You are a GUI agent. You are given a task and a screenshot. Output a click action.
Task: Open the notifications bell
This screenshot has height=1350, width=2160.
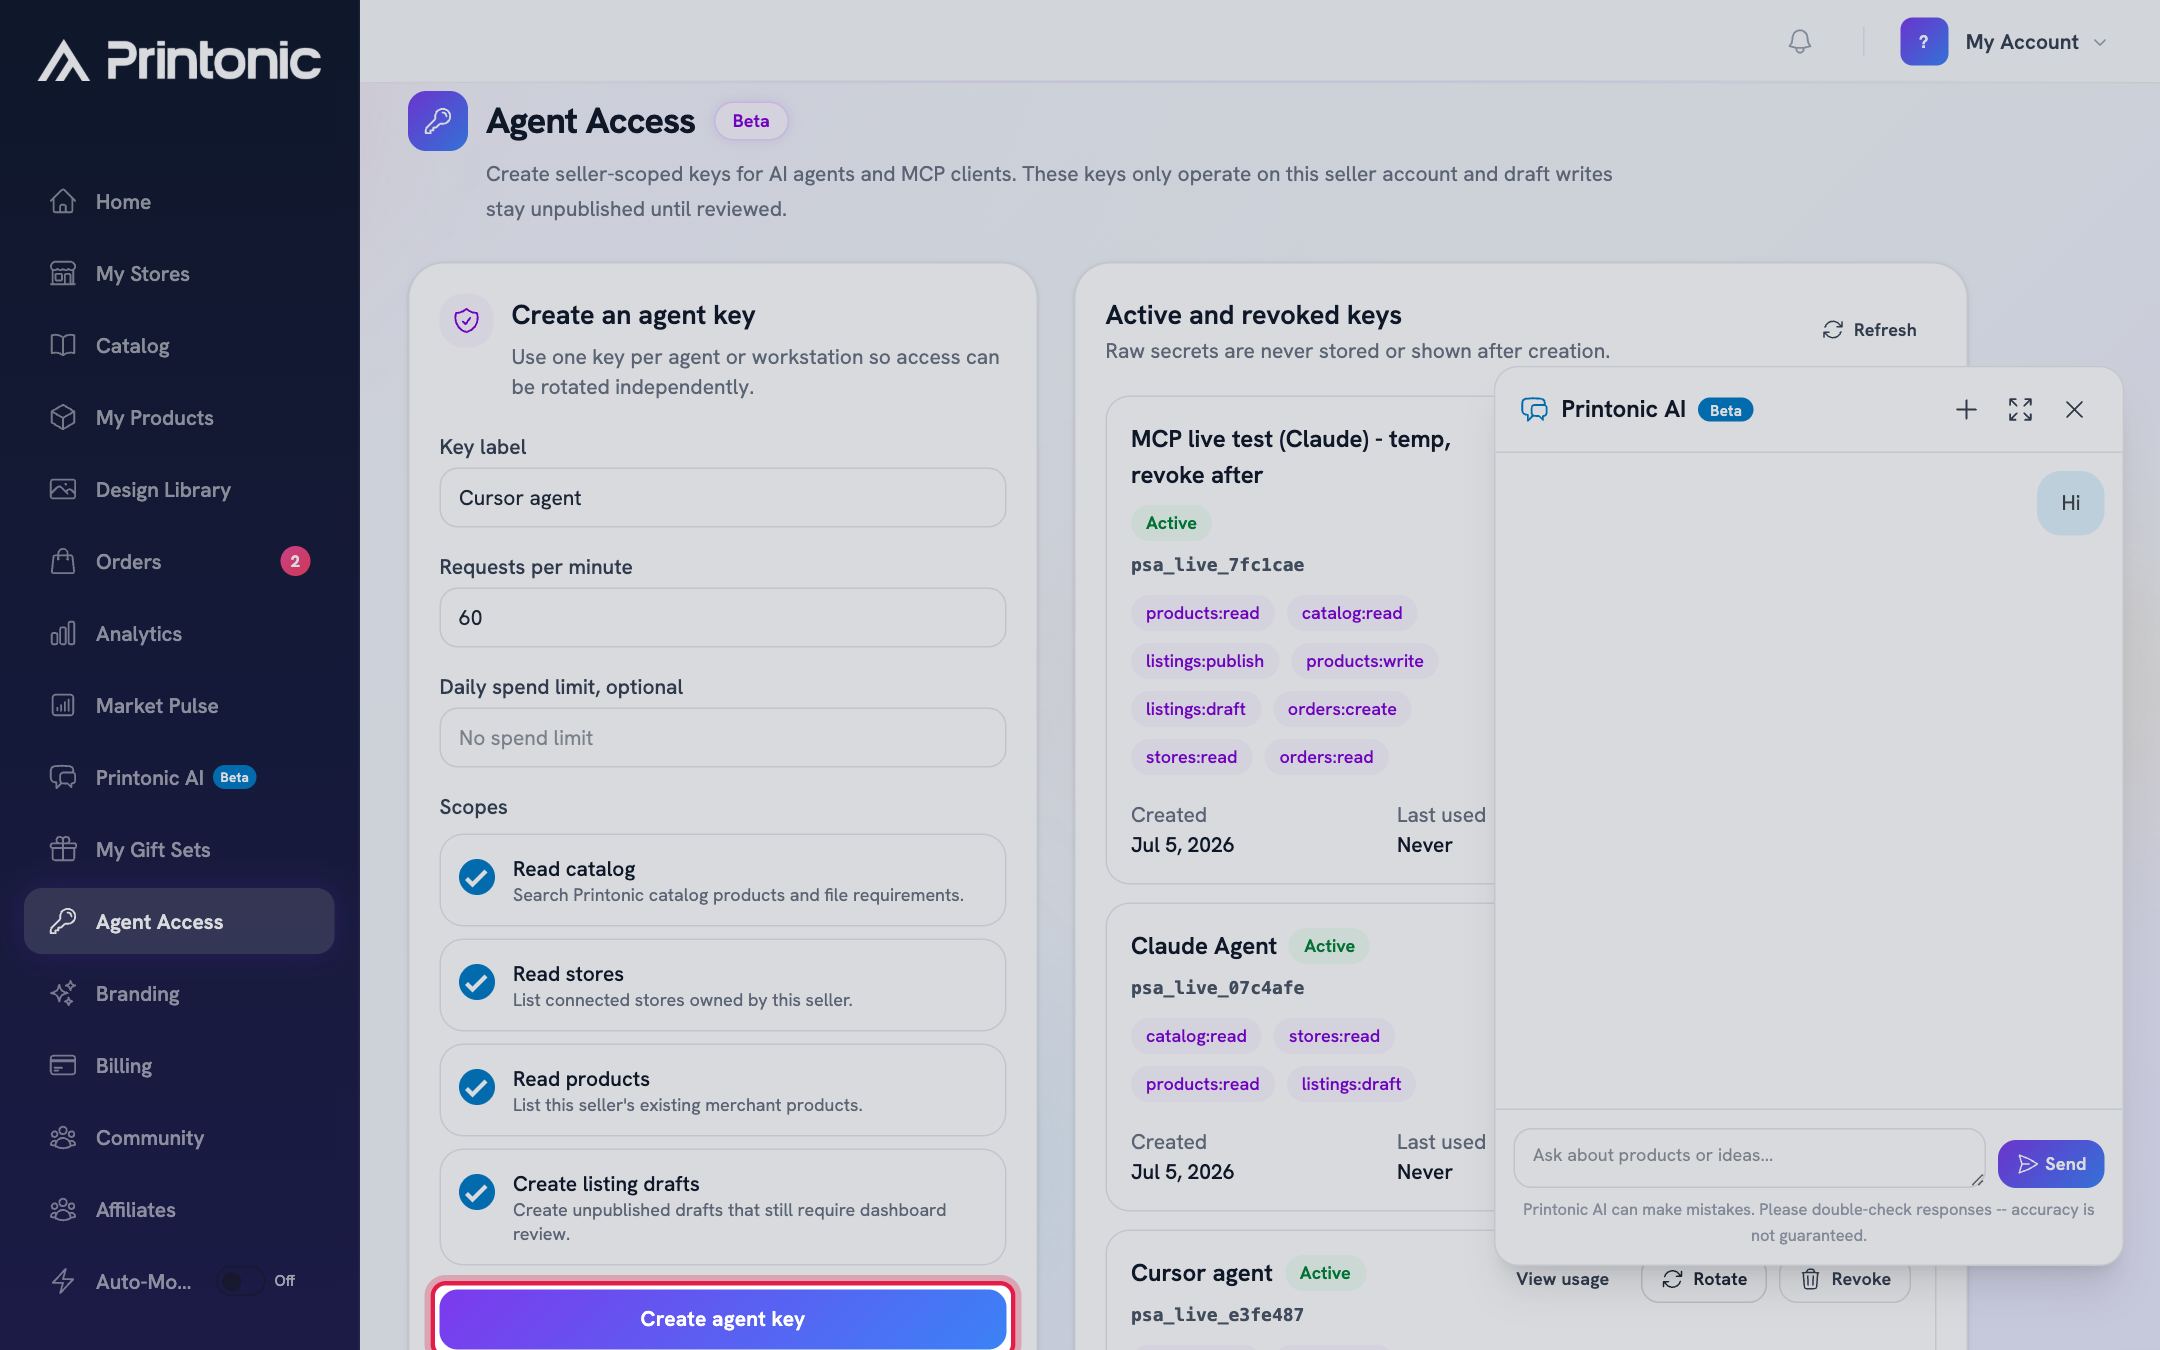click(1799, 41)
